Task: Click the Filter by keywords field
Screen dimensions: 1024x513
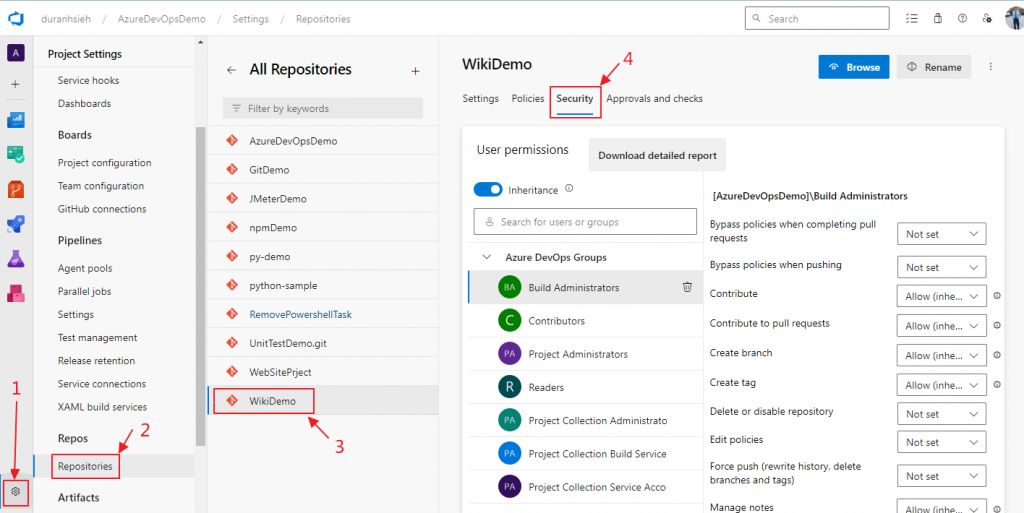Action: pos(323,108)
